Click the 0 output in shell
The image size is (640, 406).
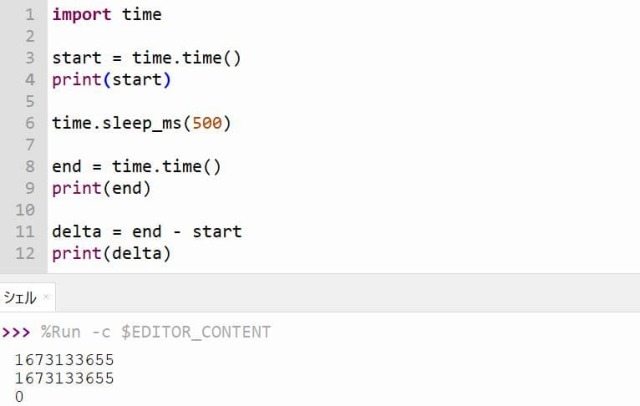[x=19, y=397]
